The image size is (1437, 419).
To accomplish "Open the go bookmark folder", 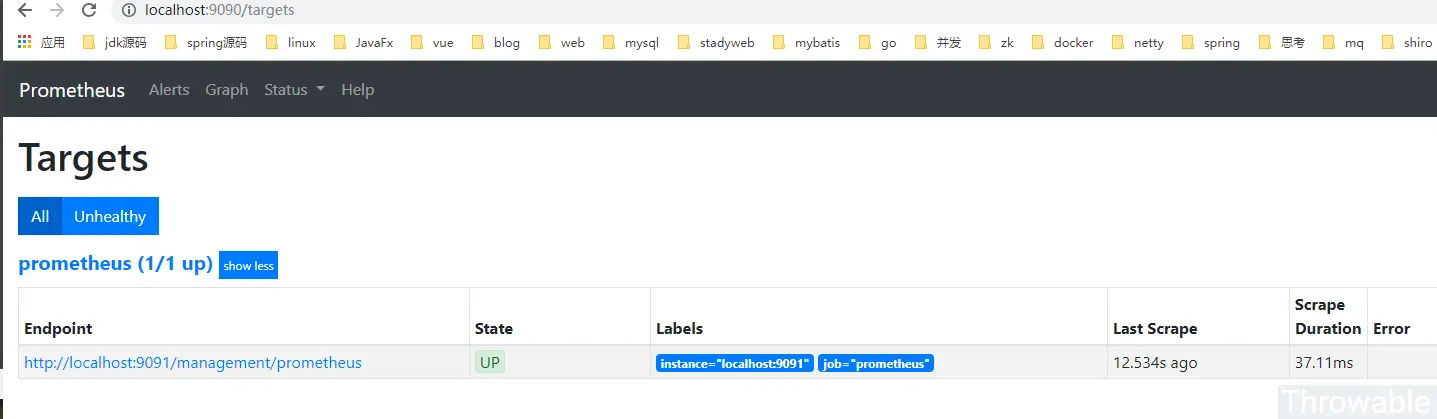I will 877,42.
